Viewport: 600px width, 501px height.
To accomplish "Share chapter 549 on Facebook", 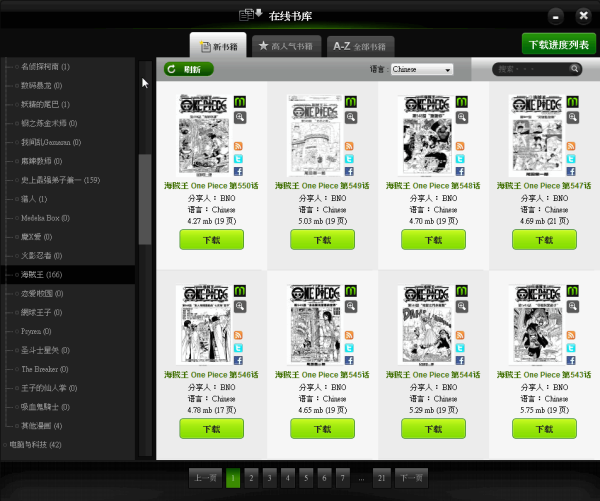I will (x=349, y=171).
